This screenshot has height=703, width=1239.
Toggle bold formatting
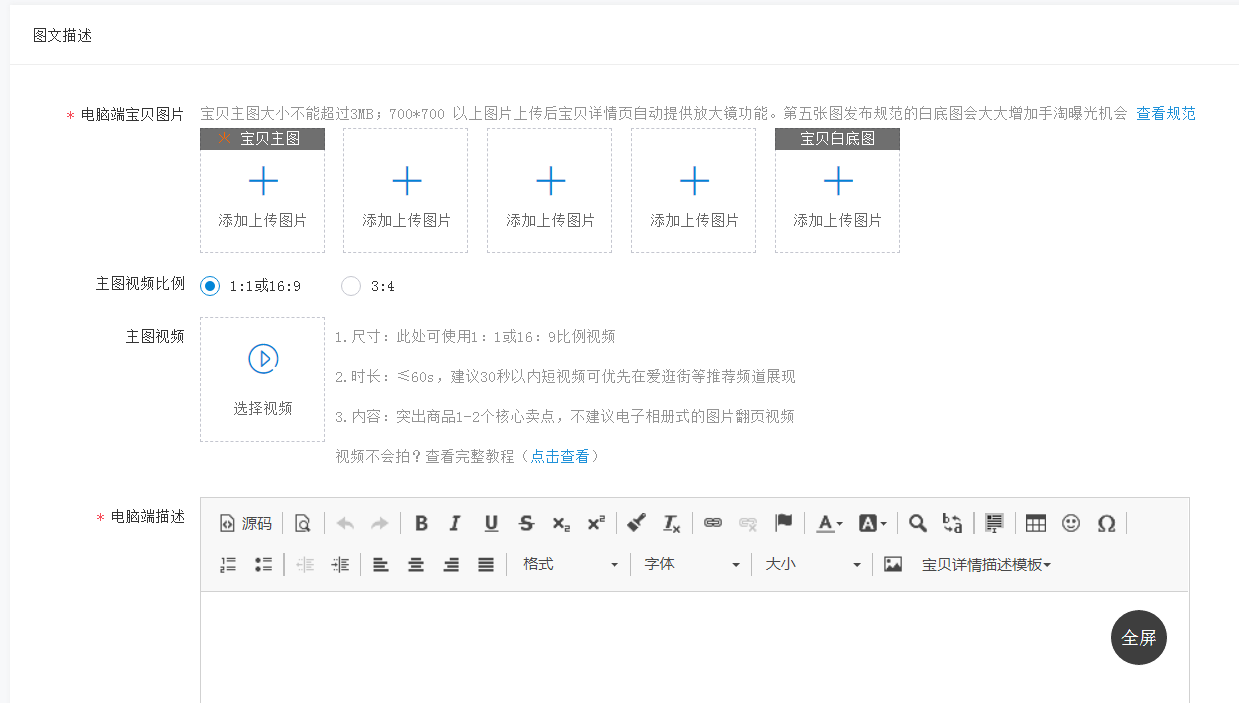tap(421, 523)
